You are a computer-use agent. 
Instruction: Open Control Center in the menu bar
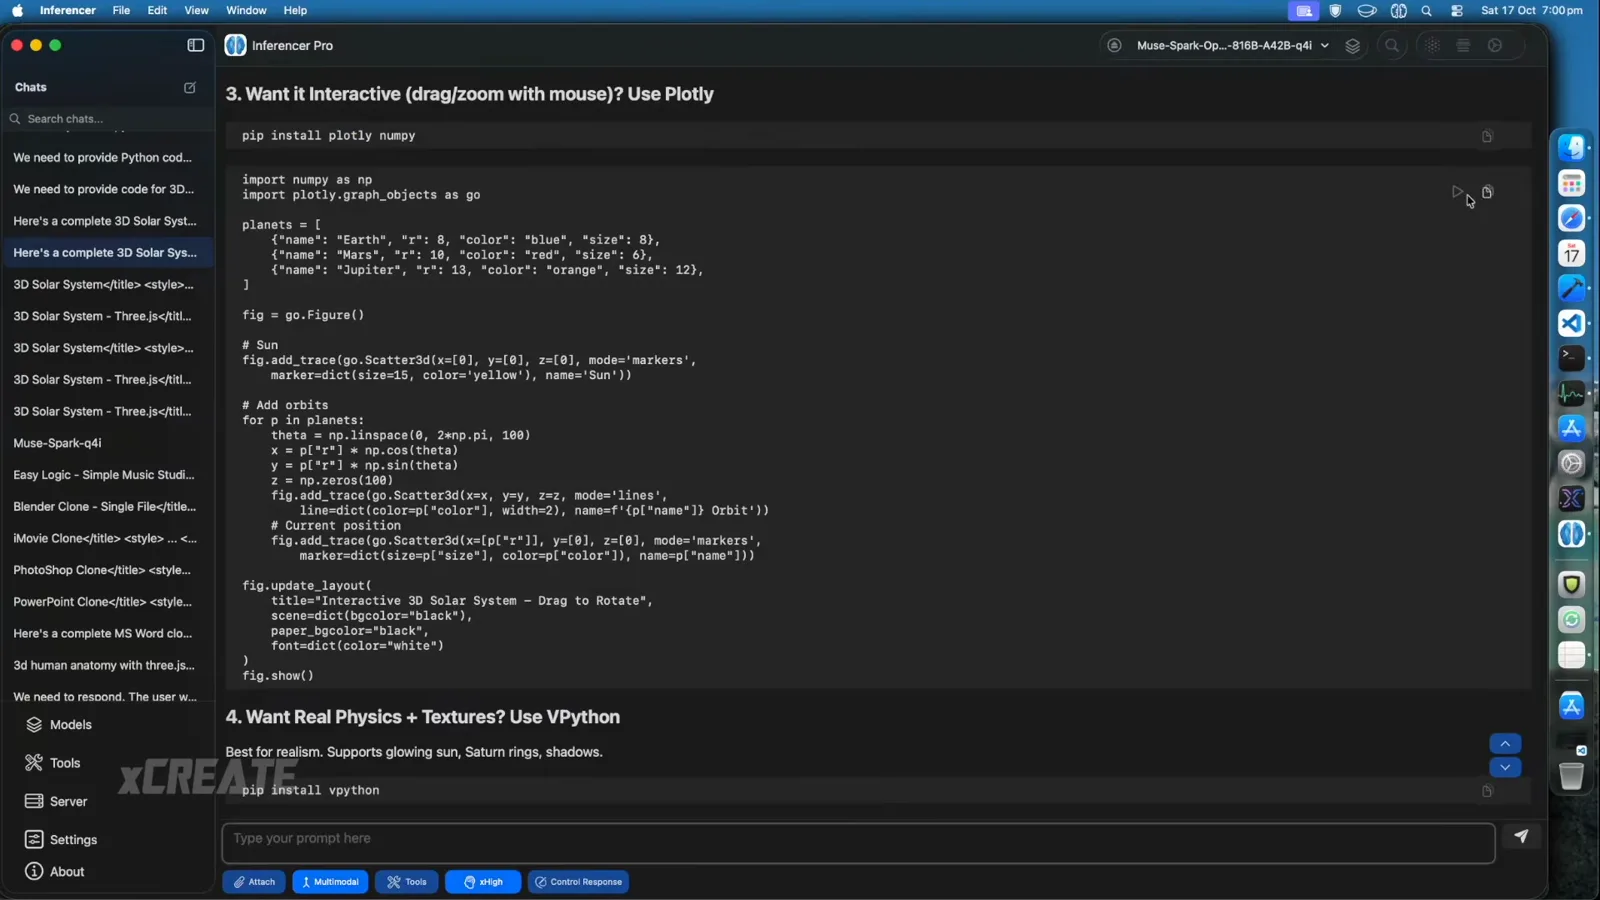(x=1457, y=11)
